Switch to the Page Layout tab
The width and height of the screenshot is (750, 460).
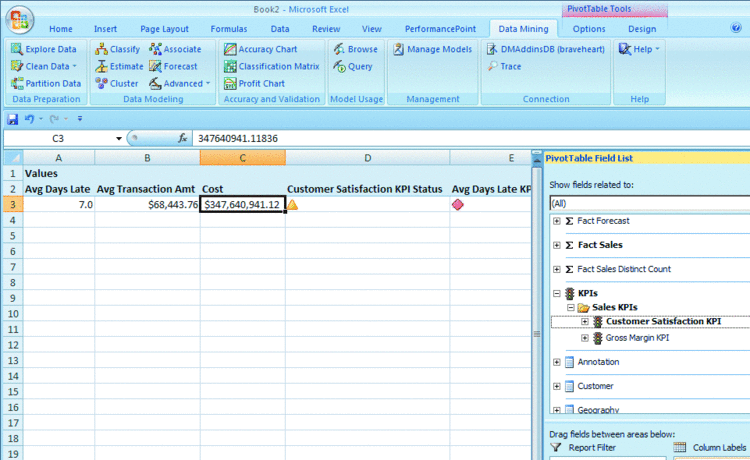(x=164, y=29)
